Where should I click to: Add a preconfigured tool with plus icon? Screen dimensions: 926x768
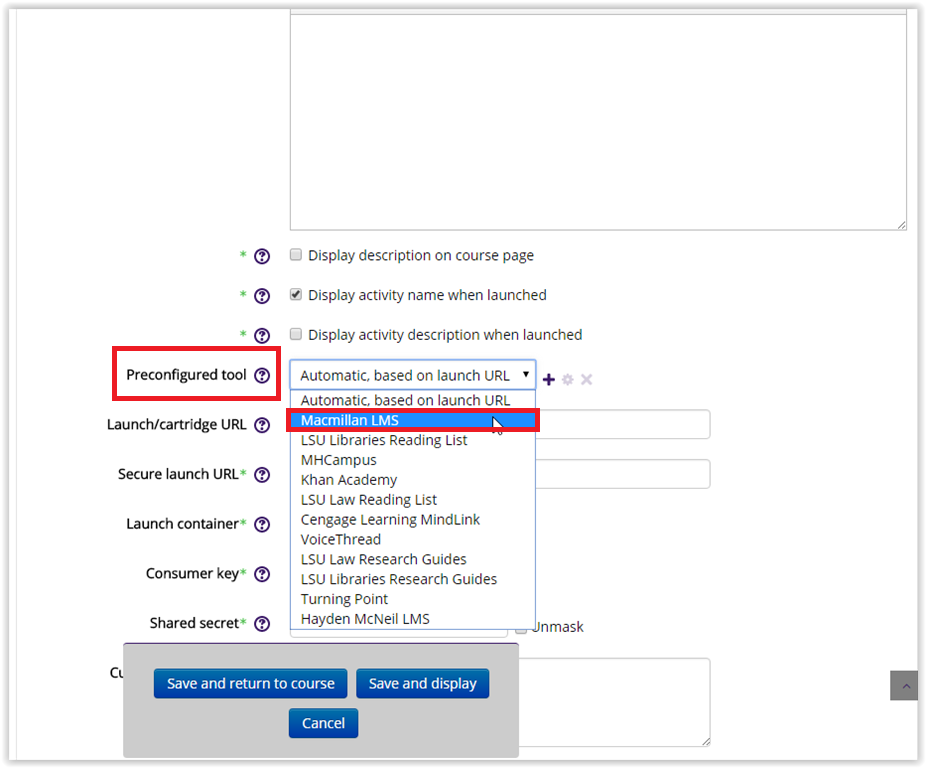[x=549, y=379]
